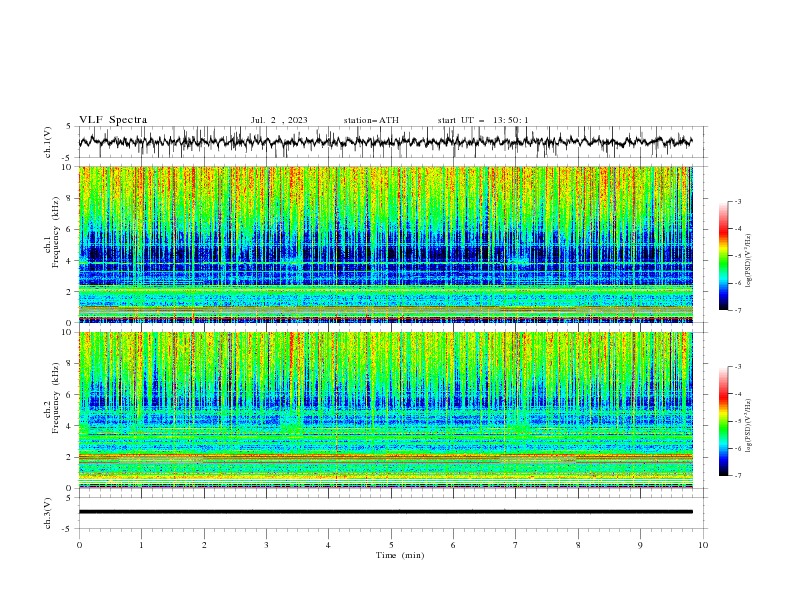The width and height of the screenshot is (792, 612).
Task: Click the '-3' label on ch.1 colorbar
Action: pos(737,201)
